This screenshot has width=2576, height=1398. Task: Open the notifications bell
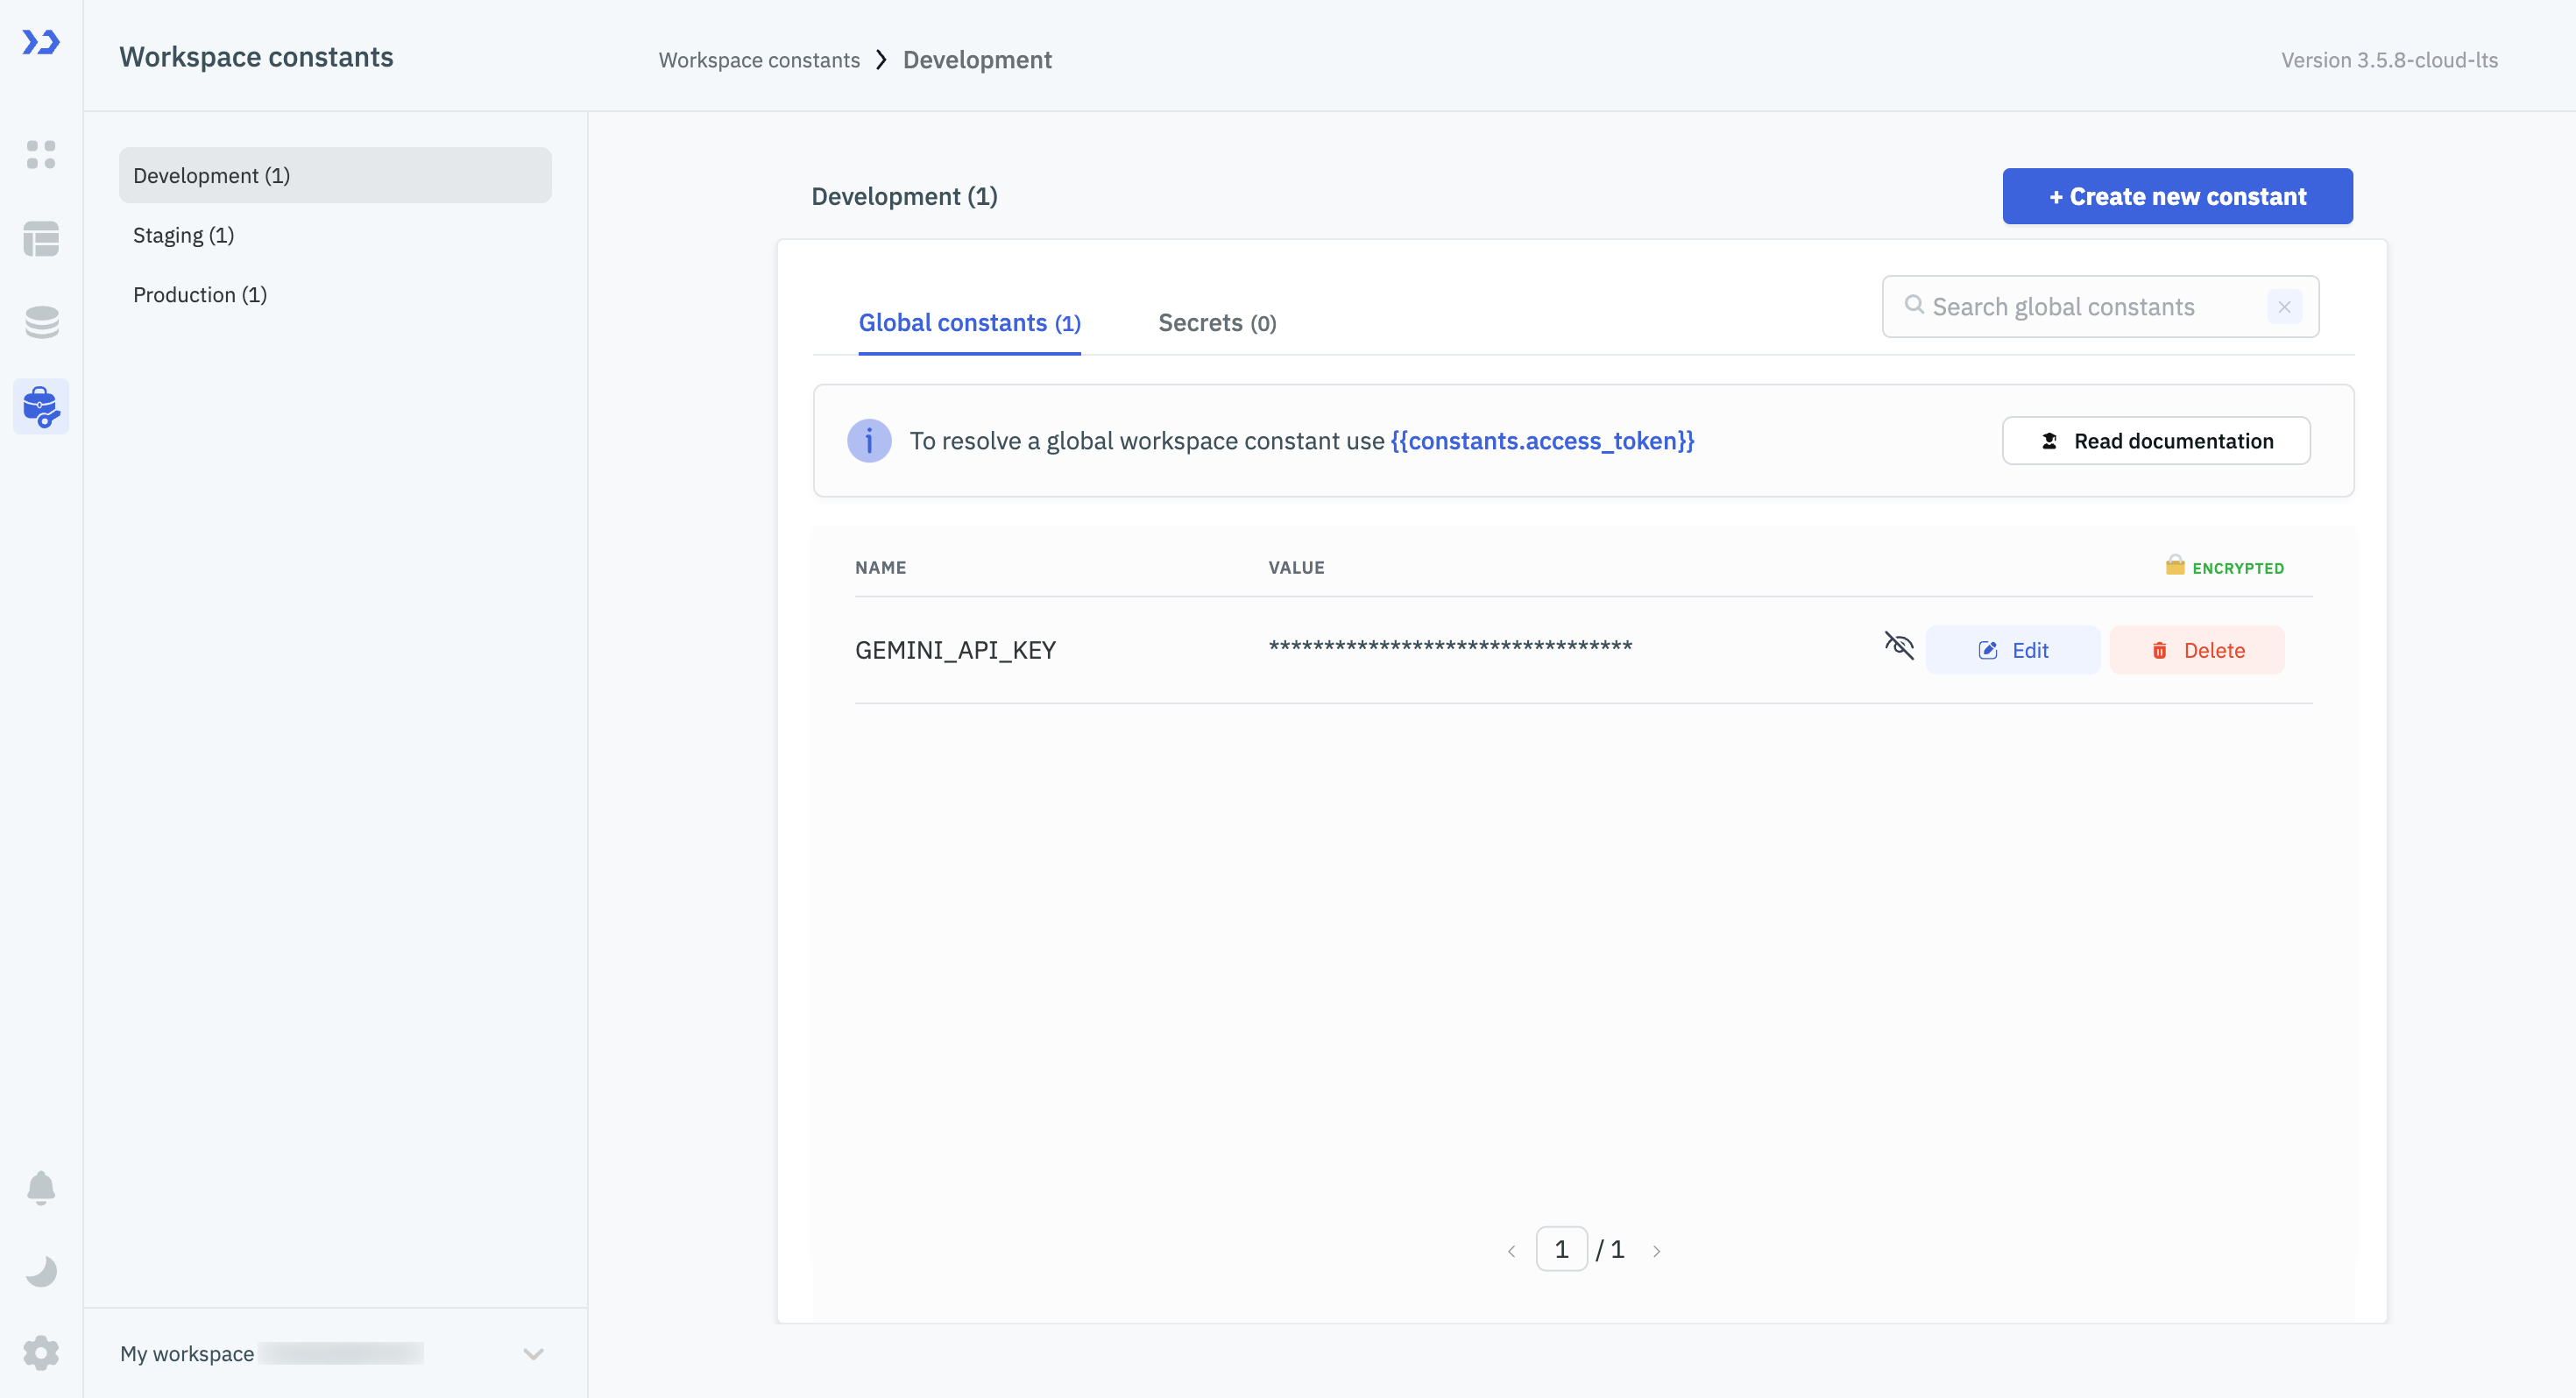[41, 1187]
